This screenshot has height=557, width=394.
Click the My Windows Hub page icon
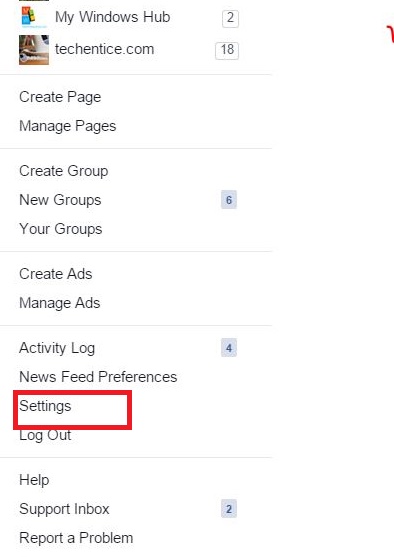(x=34, y=16)
